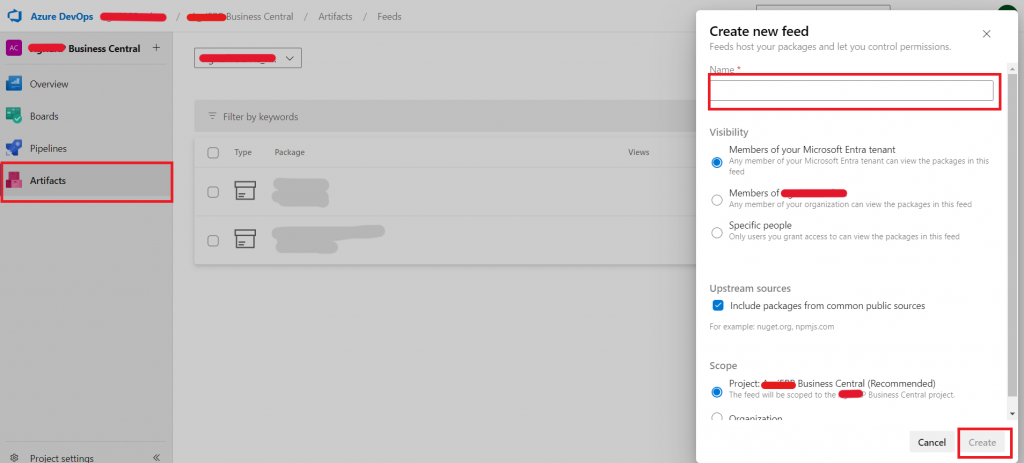The height and width of the screenshot is (463, 1024).
Task: Click the Cancel button
Action: pyautogui.click(x=931, y=443)
